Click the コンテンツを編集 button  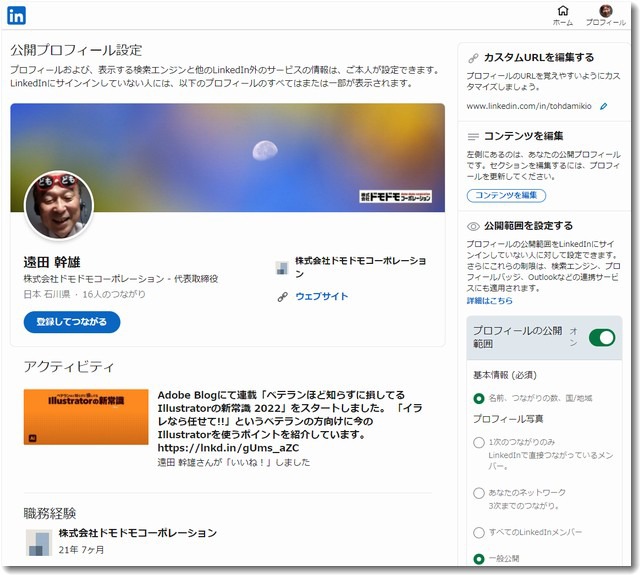[x=506, y=195]
